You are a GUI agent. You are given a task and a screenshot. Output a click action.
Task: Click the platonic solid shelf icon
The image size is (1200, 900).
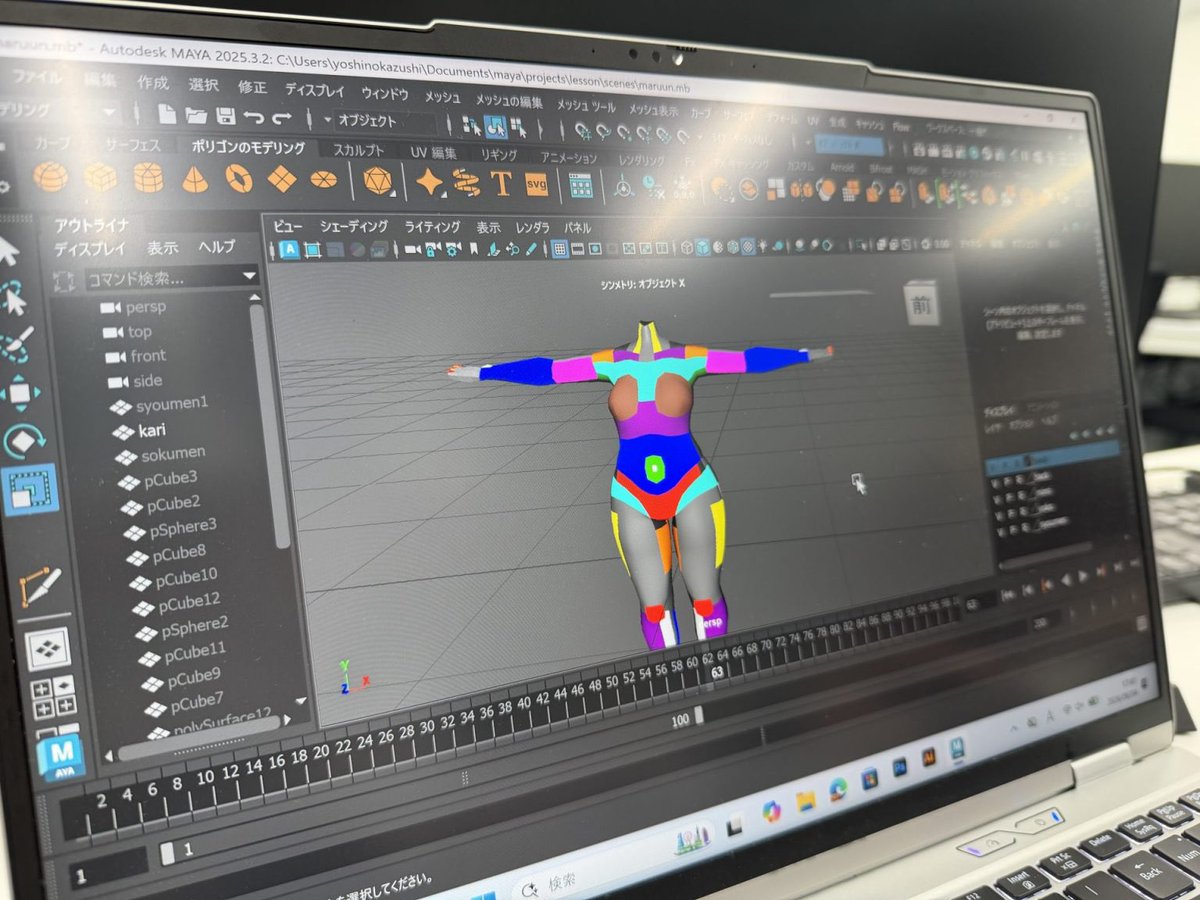(x=377, y=181)
